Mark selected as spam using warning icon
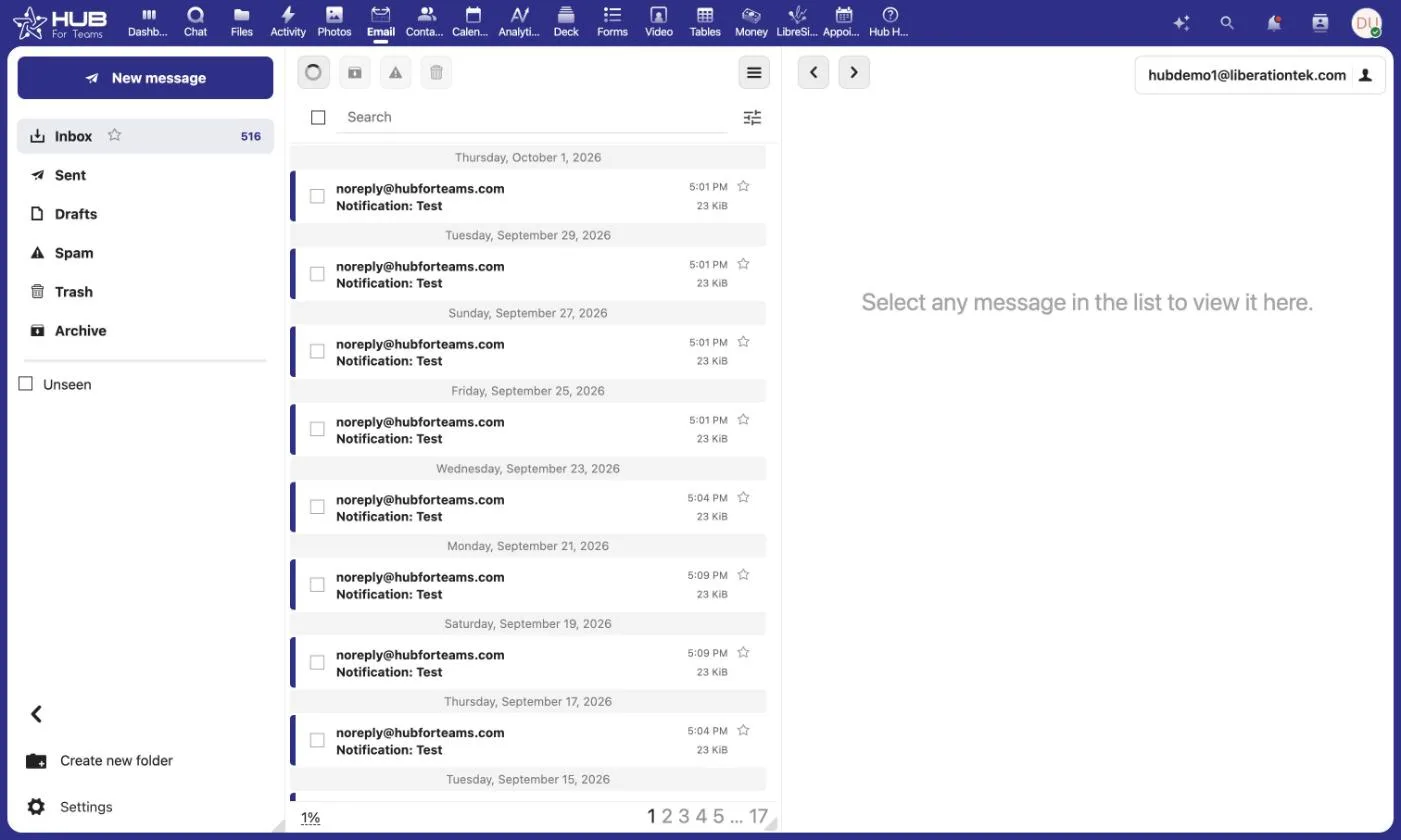This screenshot has width=1401, height=840. pos(396,72)
